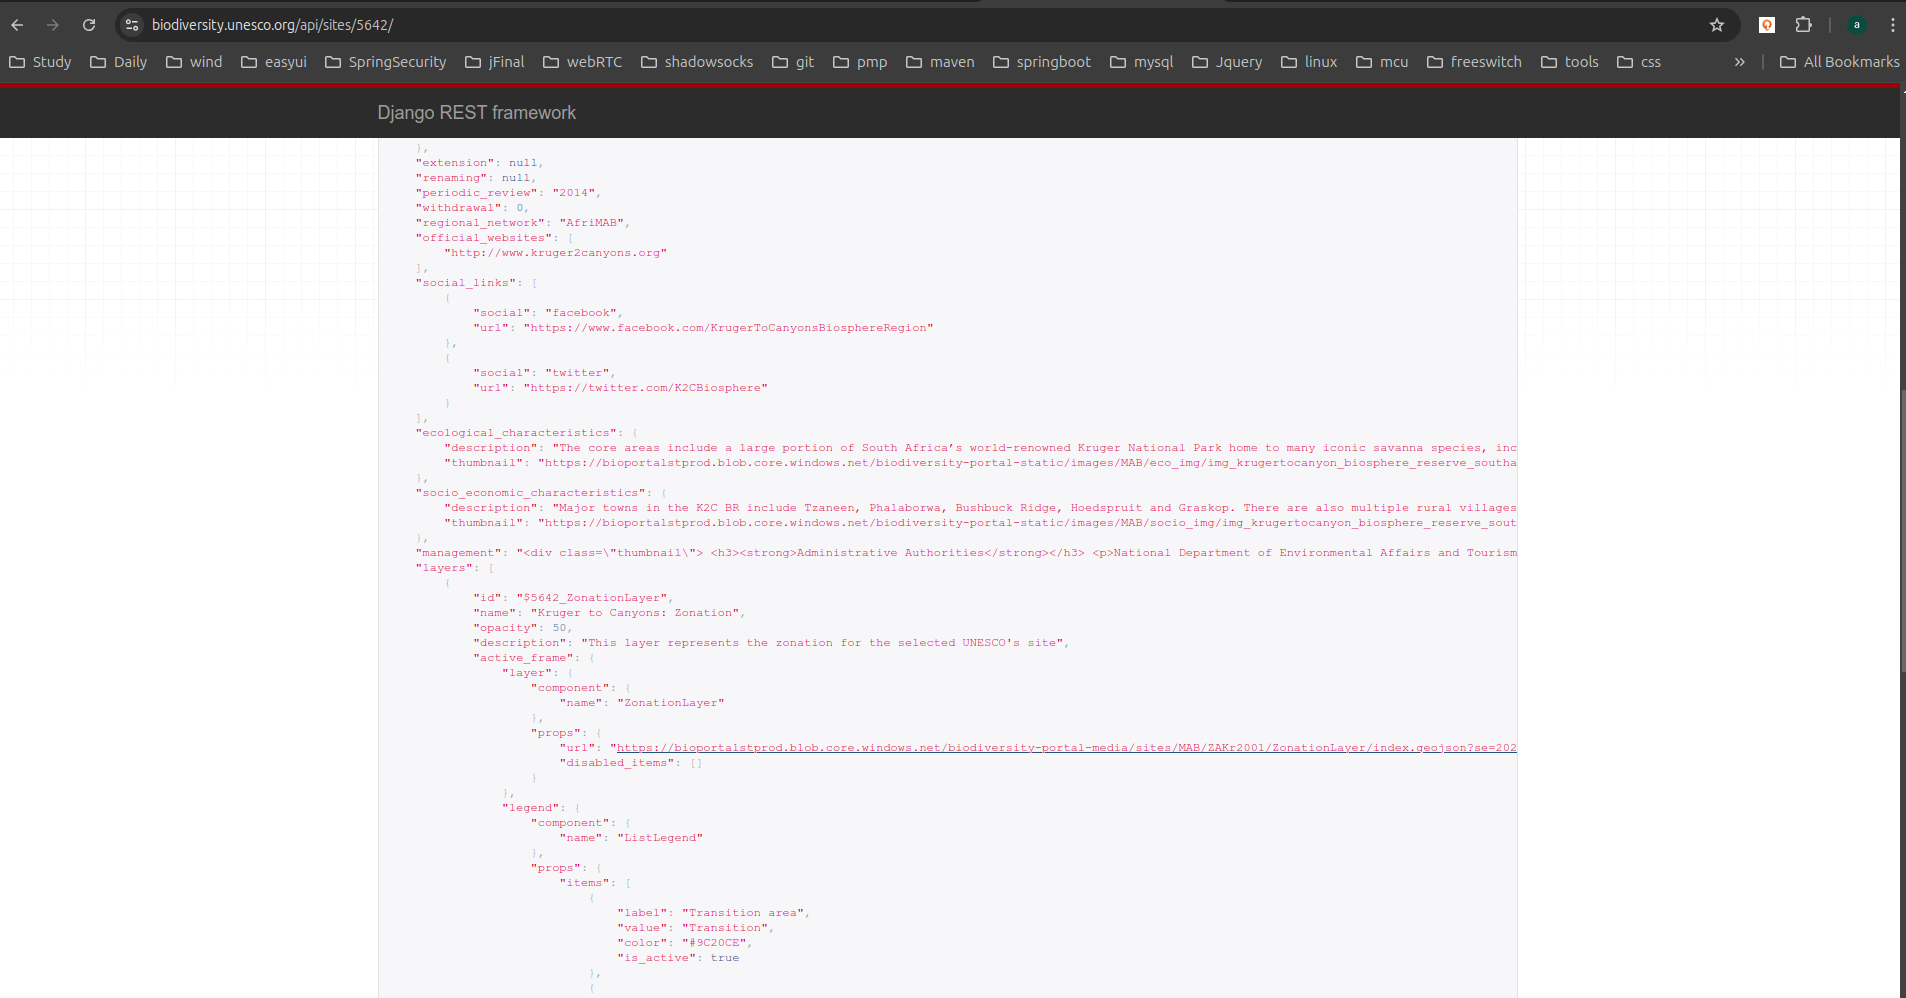Bookmark this page with the star icon
1906x998 pixels.
(x=1717, y=25)
